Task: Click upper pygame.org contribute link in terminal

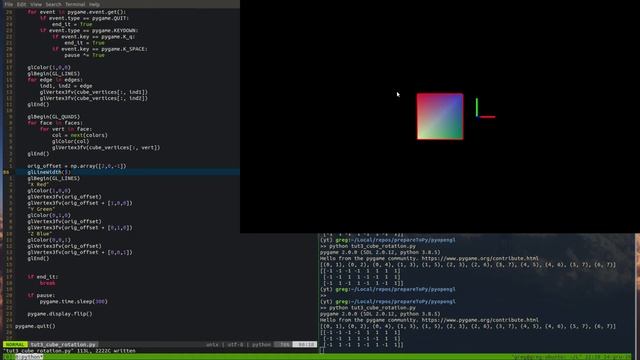Action: pos(480,258)
